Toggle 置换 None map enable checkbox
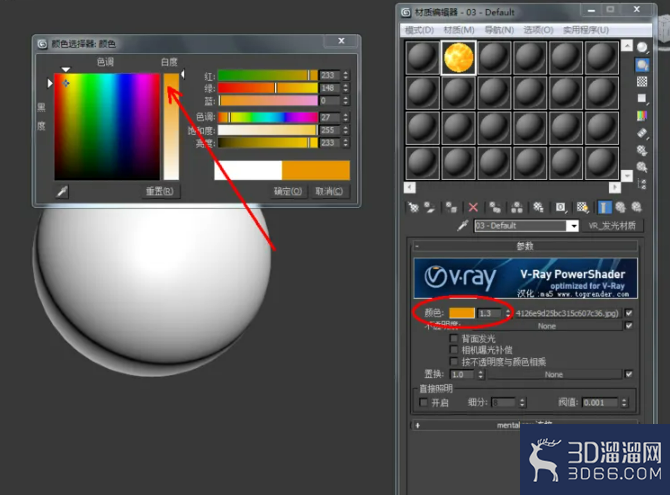The image size is (670, 495). pyautogui.click(x=629, y=374)
